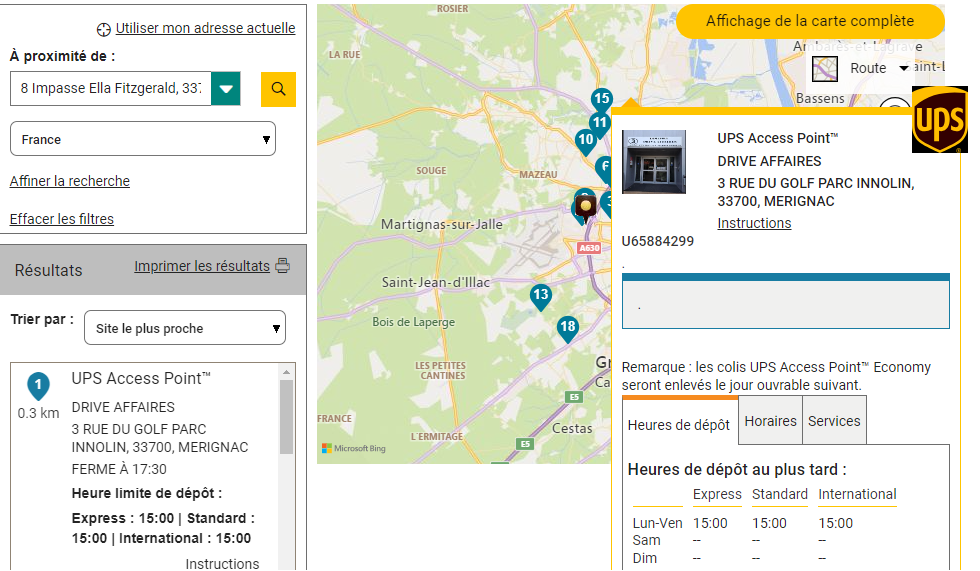The image size is (980, 571).
Task: Click map pin number 13
Action: click(x=541, y=296)
